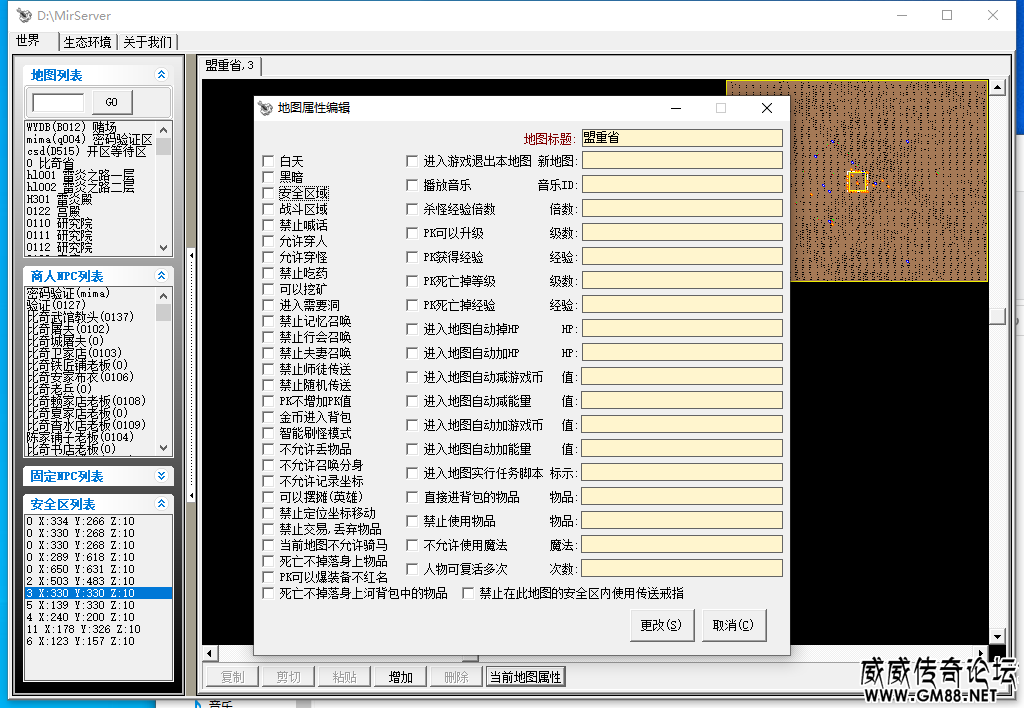Close the 地图属性编辑 dialog

(x=767, y=108)
